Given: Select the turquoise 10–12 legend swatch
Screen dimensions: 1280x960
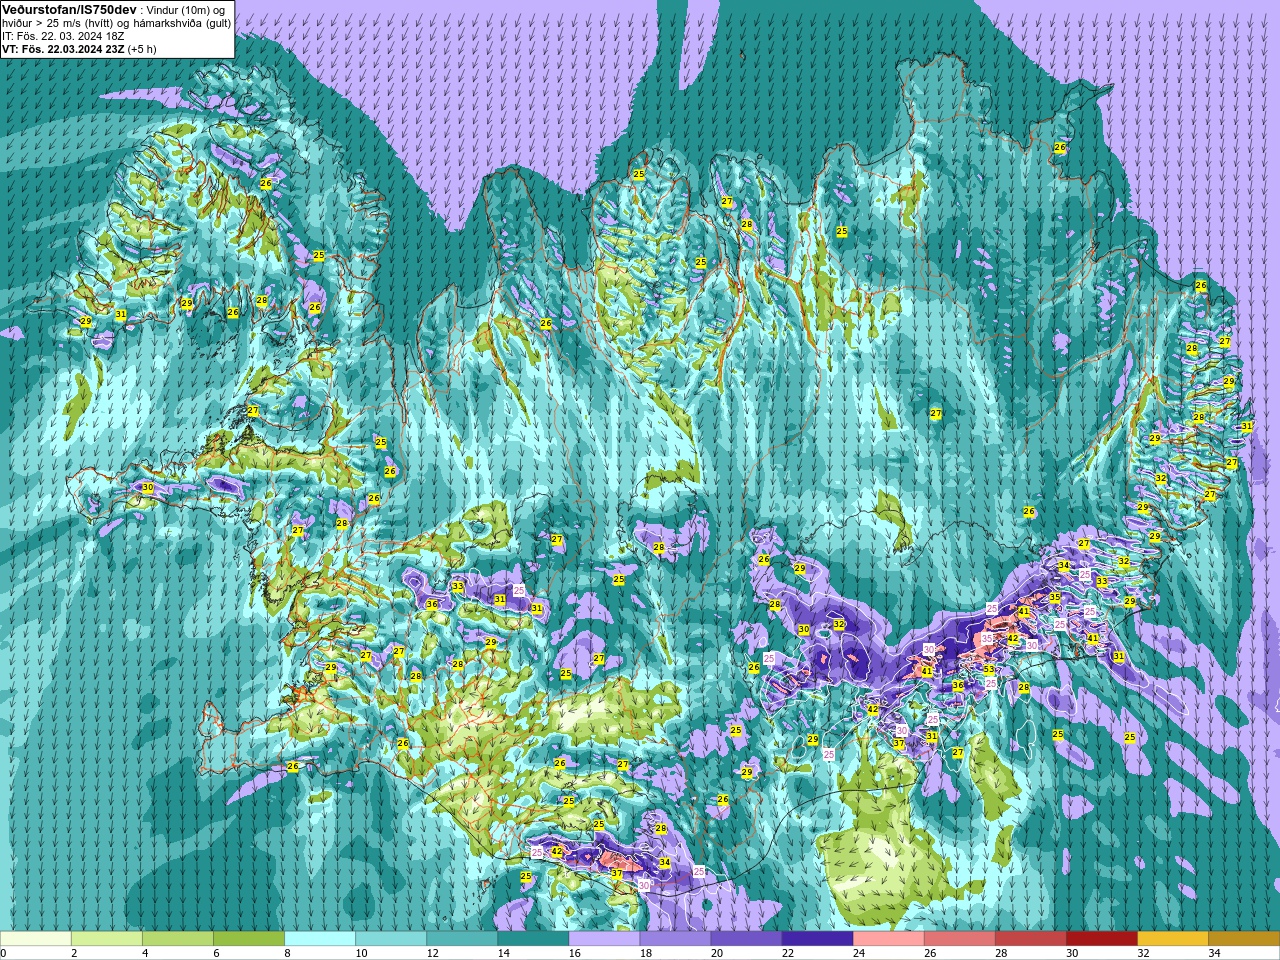Looking at the screenshot, I should coord(391,939).
